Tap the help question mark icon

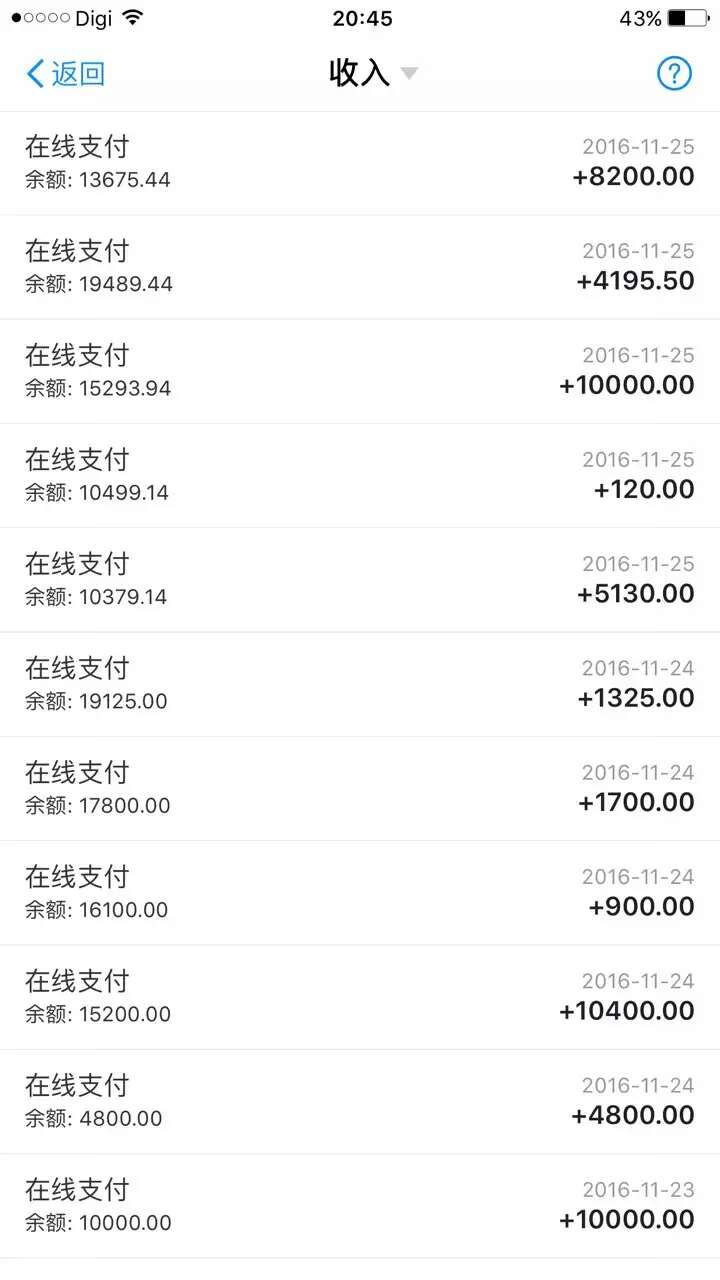coord(674,73)
